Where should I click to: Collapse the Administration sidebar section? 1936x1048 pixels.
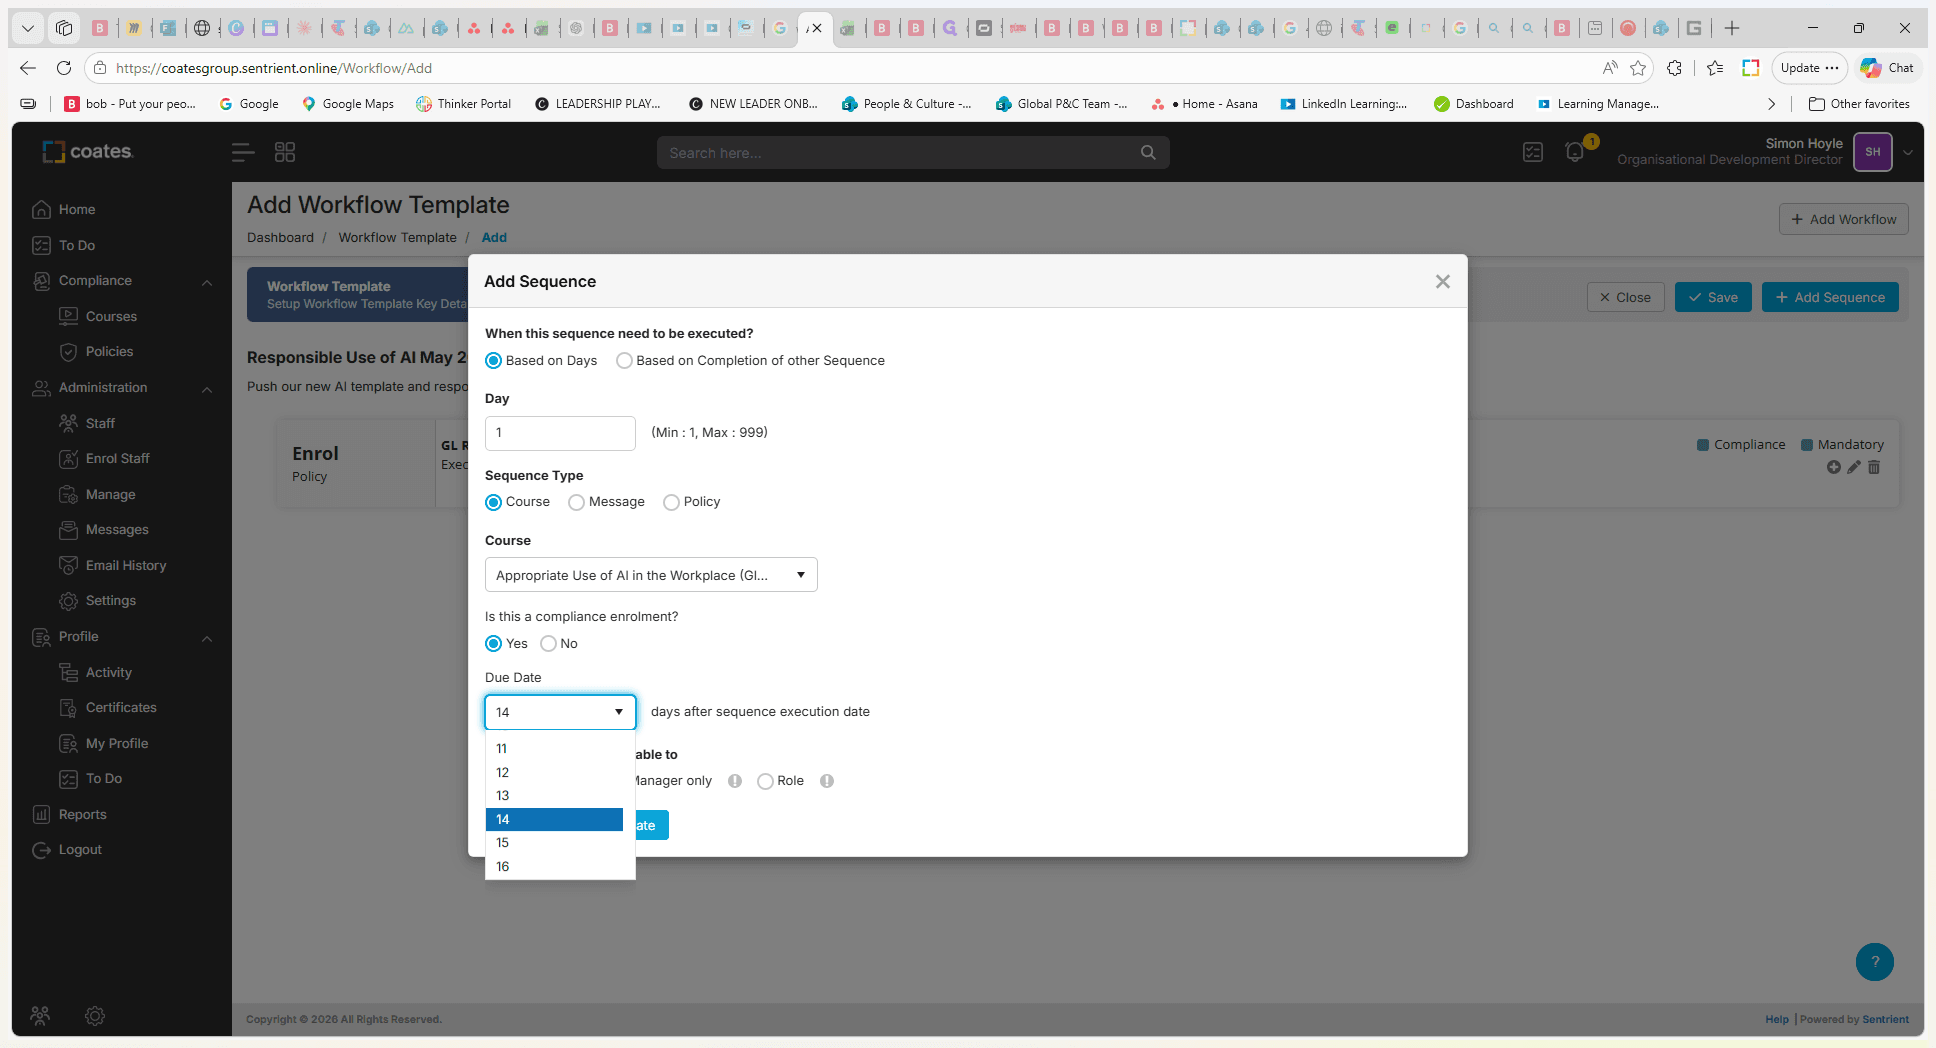pyautogui.click(x=207, y=389)
